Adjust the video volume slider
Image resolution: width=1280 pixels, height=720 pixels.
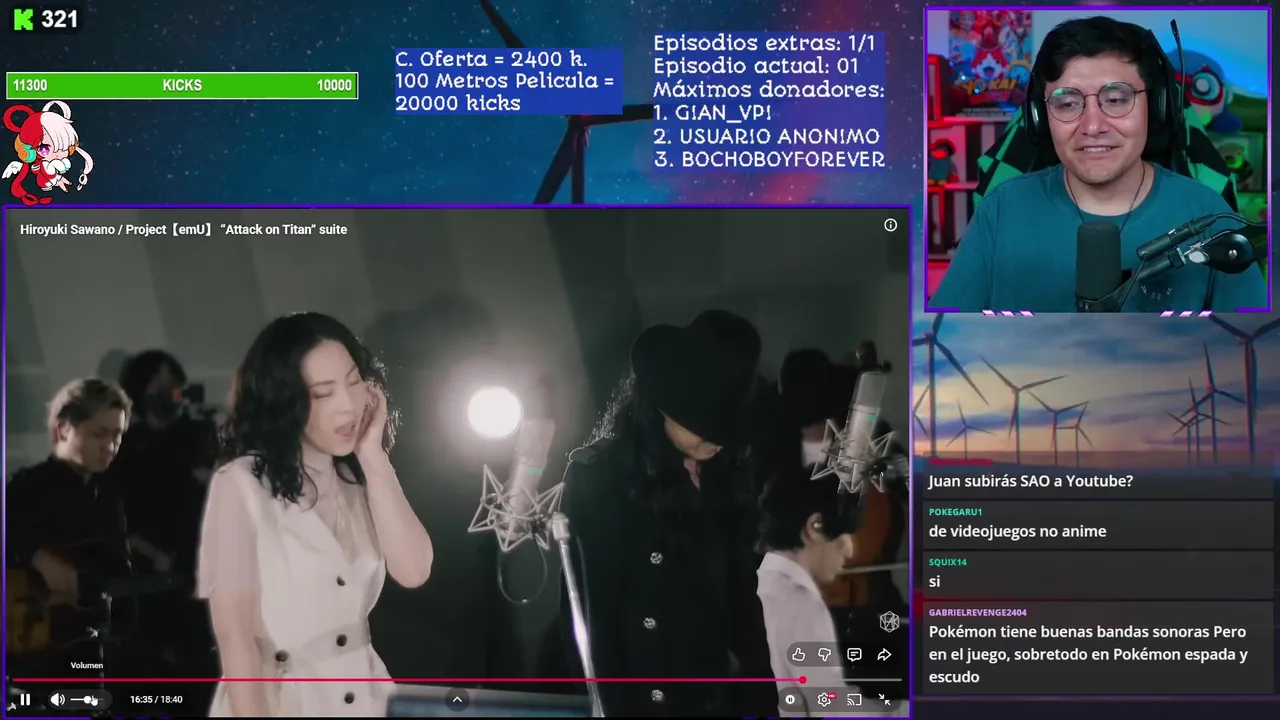coord(85,700)
